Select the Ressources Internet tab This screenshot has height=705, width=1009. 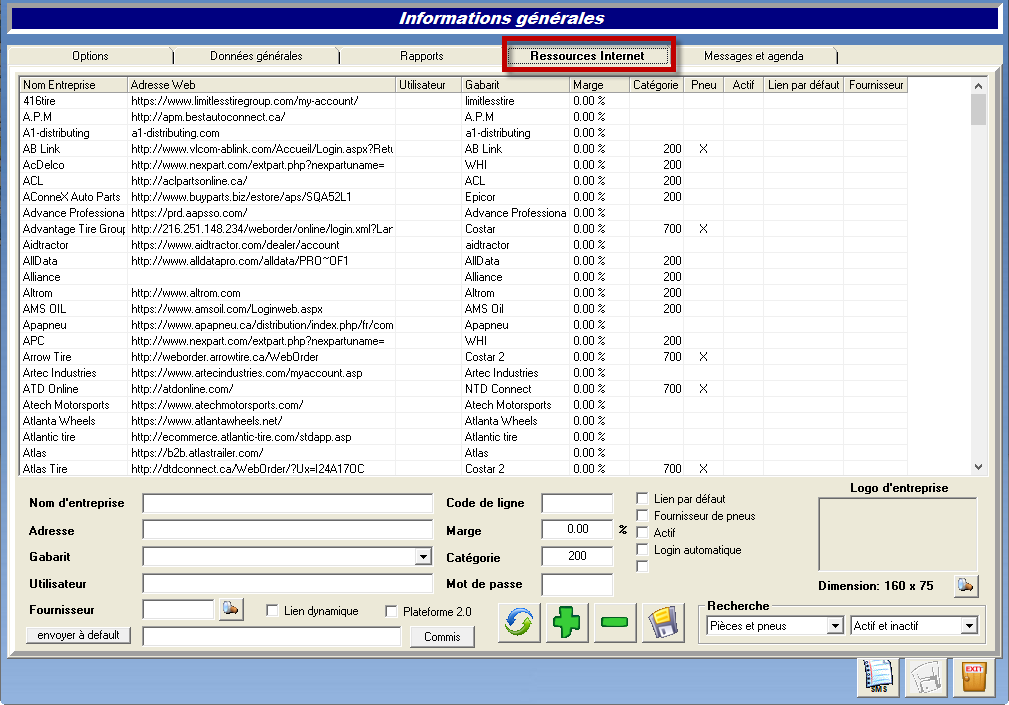point(587,56)
